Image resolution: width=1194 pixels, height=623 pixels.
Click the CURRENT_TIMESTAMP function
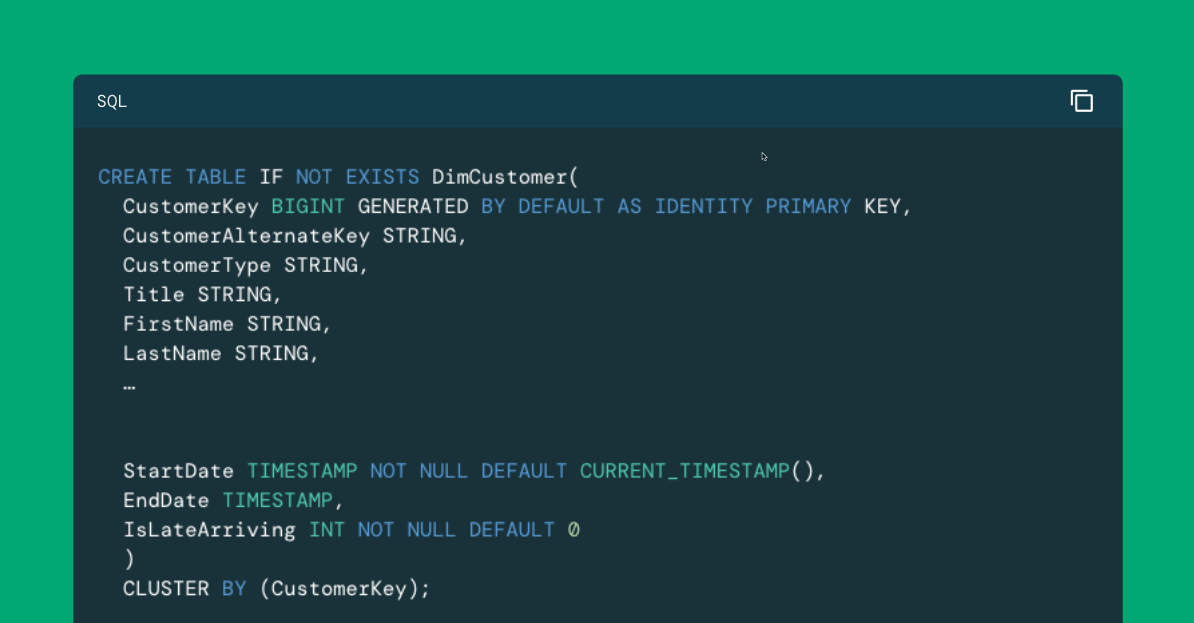click(x=684, y=471)
